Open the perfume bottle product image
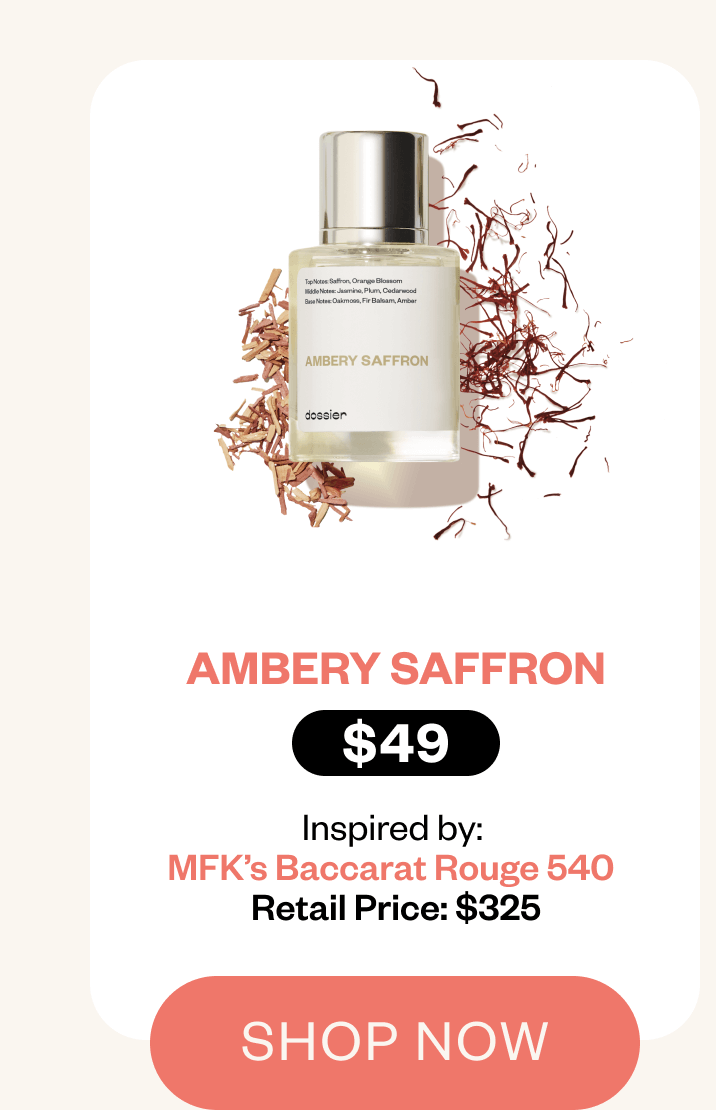 (374, 297)
